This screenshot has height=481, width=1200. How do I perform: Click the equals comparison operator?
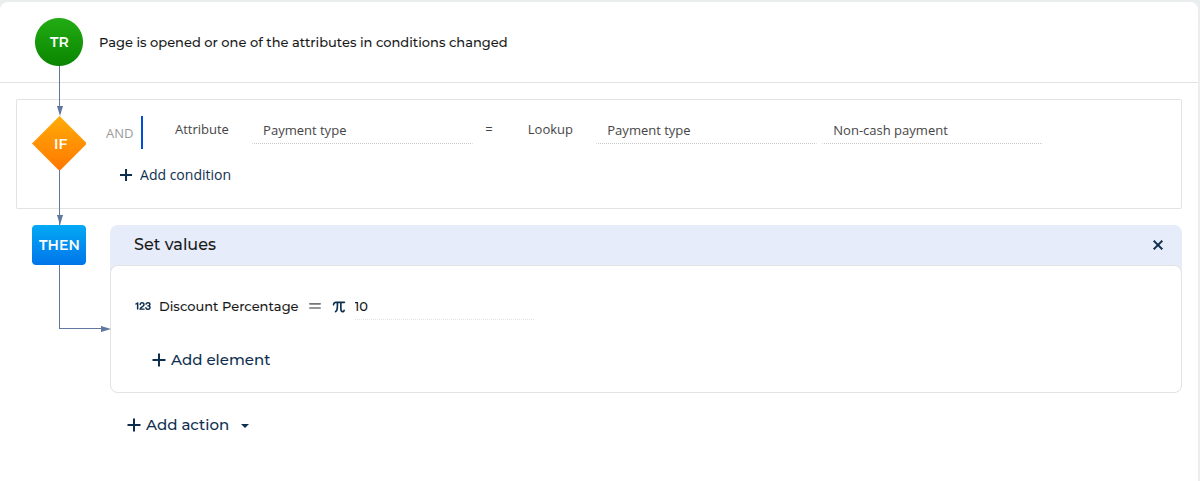coord(489,130)
